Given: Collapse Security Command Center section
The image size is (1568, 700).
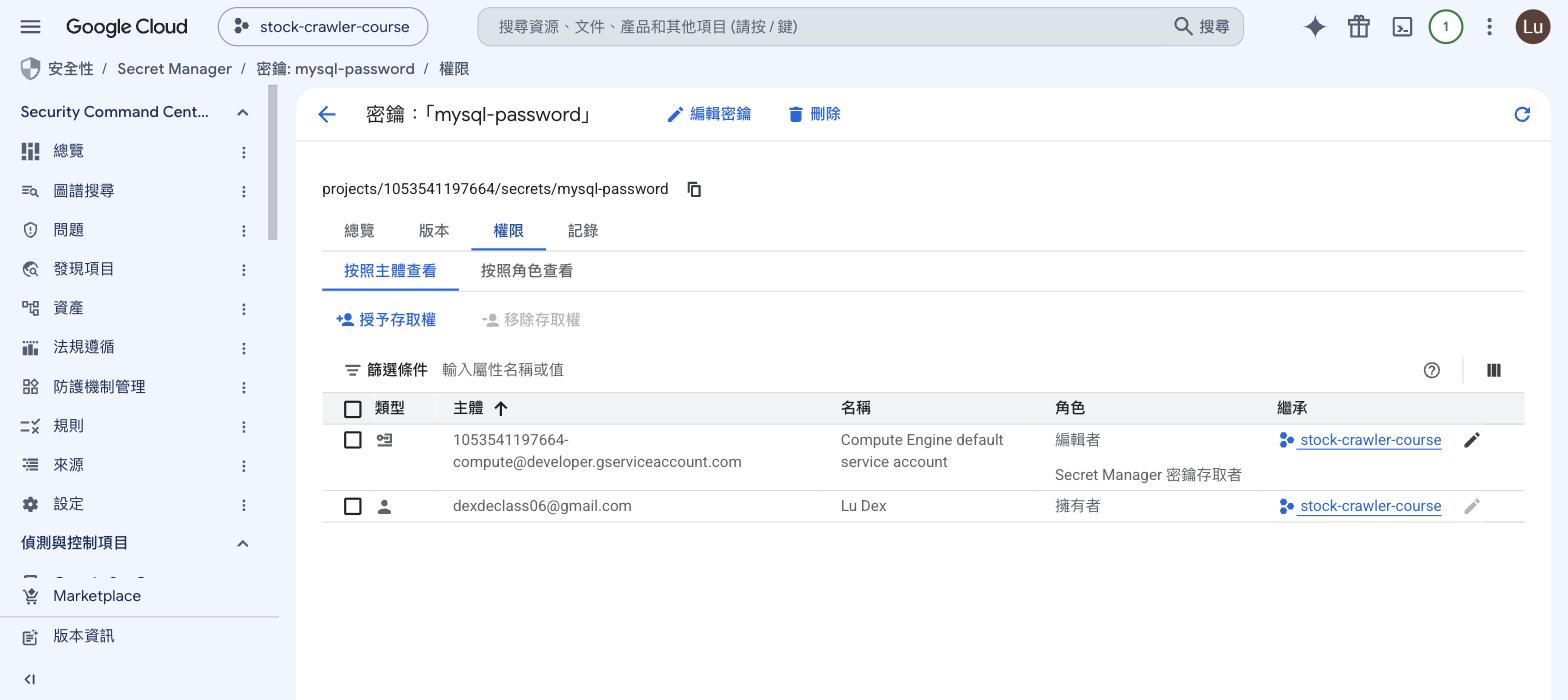Looking at the screenshot, I should (x=242, y=112).
